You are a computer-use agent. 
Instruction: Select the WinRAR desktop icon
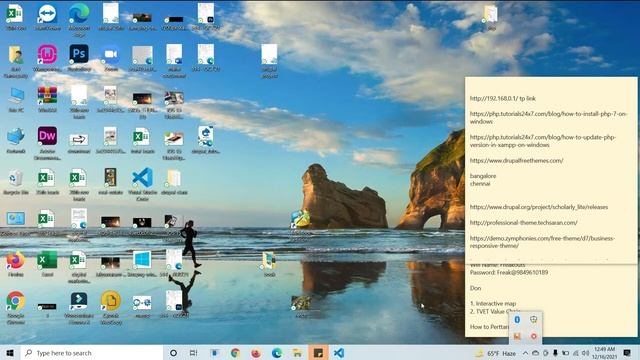pos(47,99)
